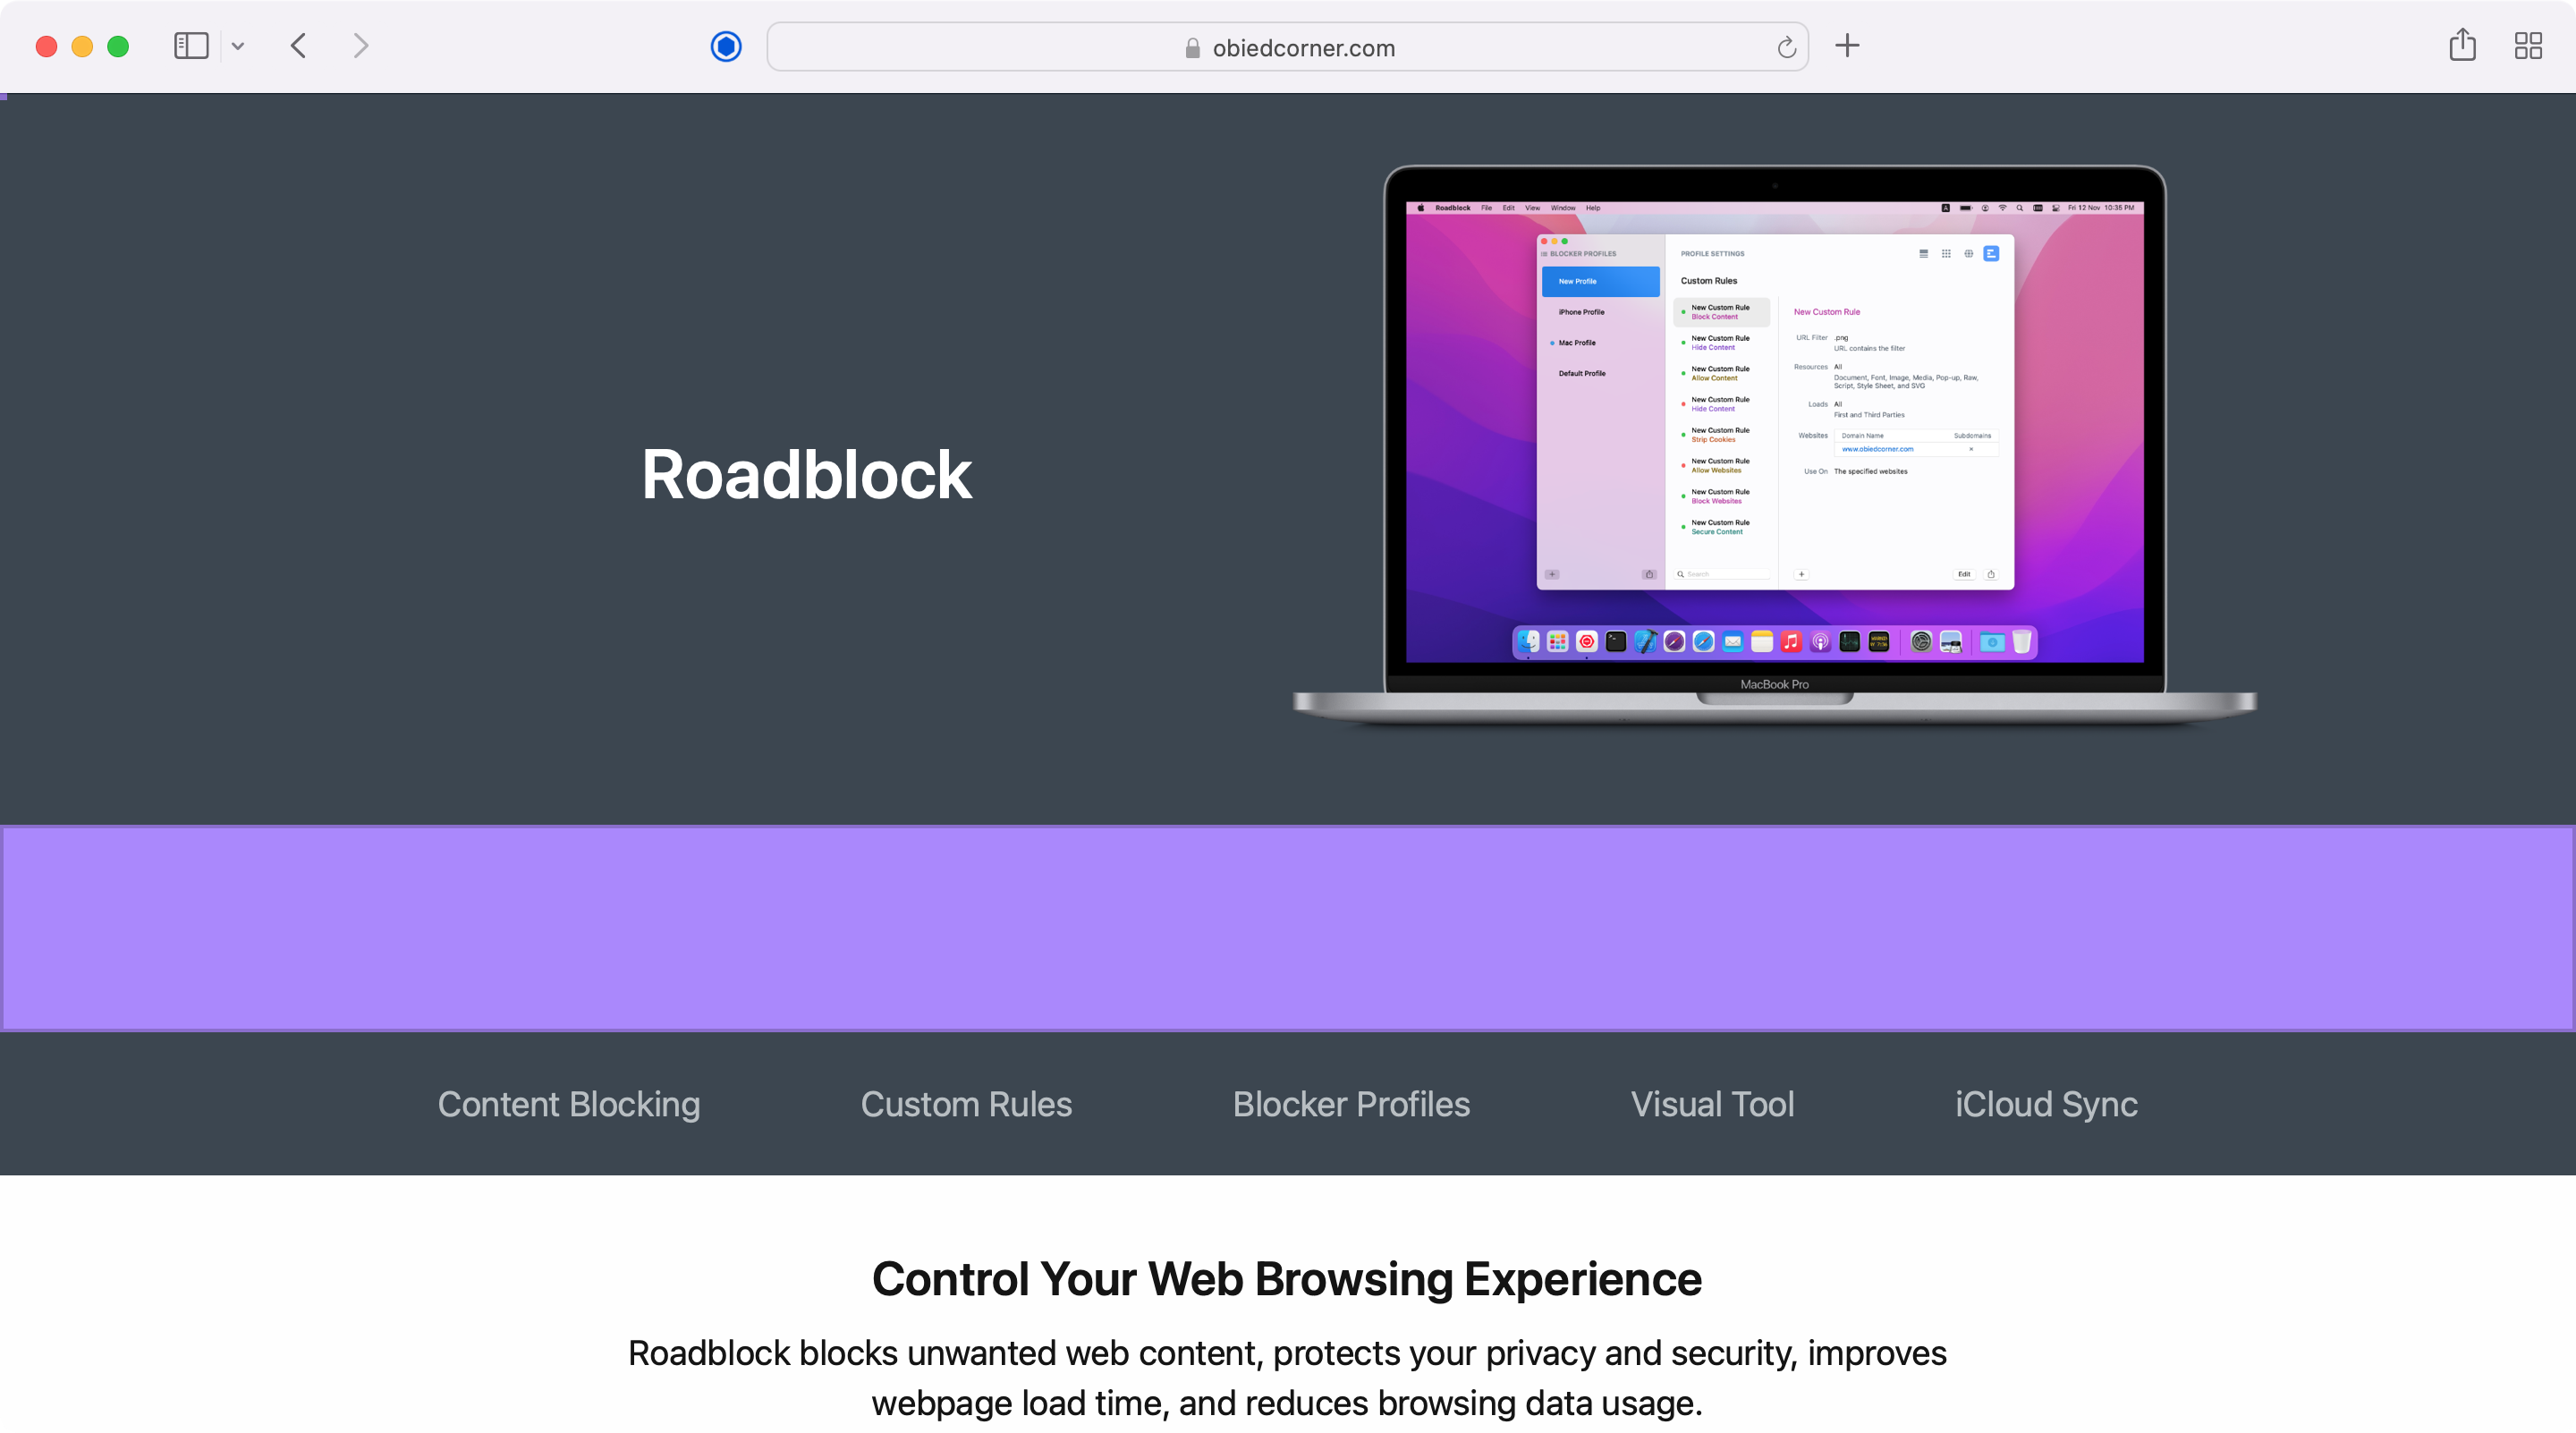Jump to Custom Rules section
This screenshot has width=2576, height=1433.
(966, 1104)
